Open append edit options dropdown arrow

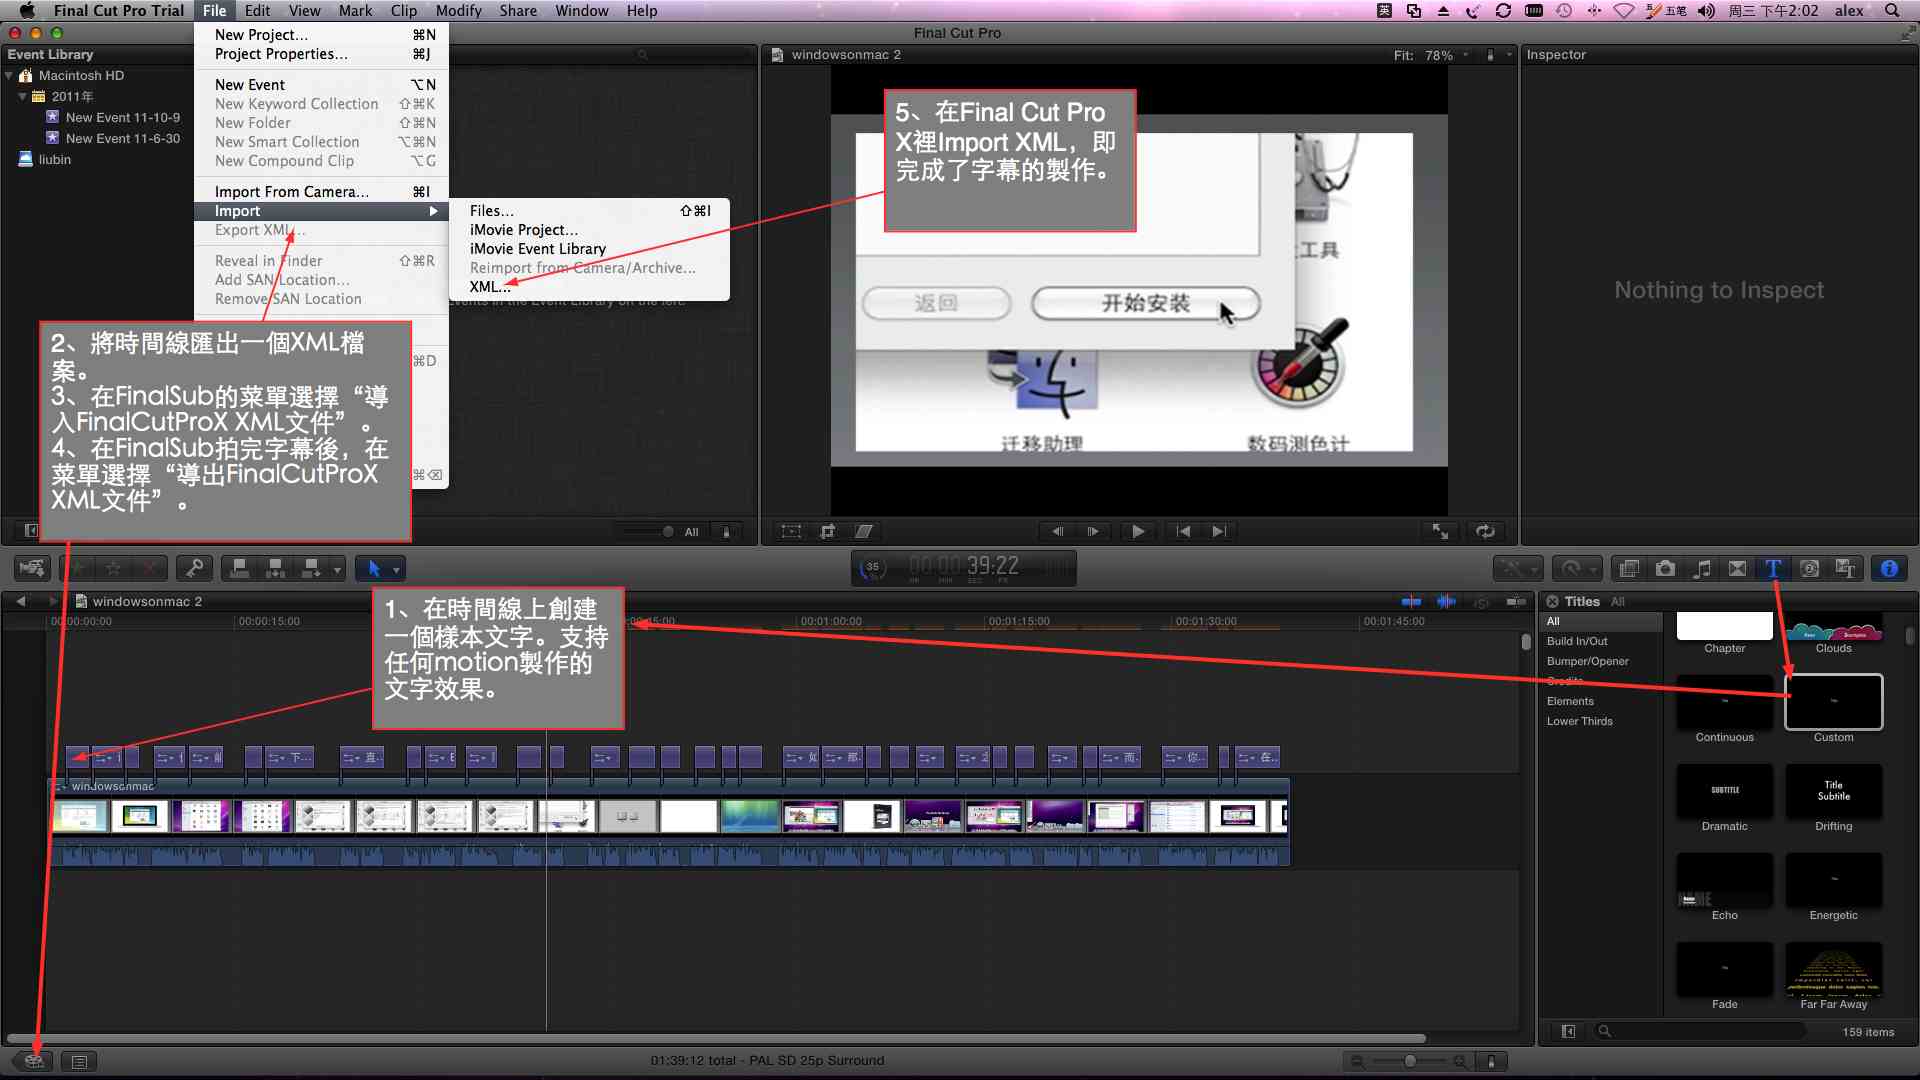337,569
